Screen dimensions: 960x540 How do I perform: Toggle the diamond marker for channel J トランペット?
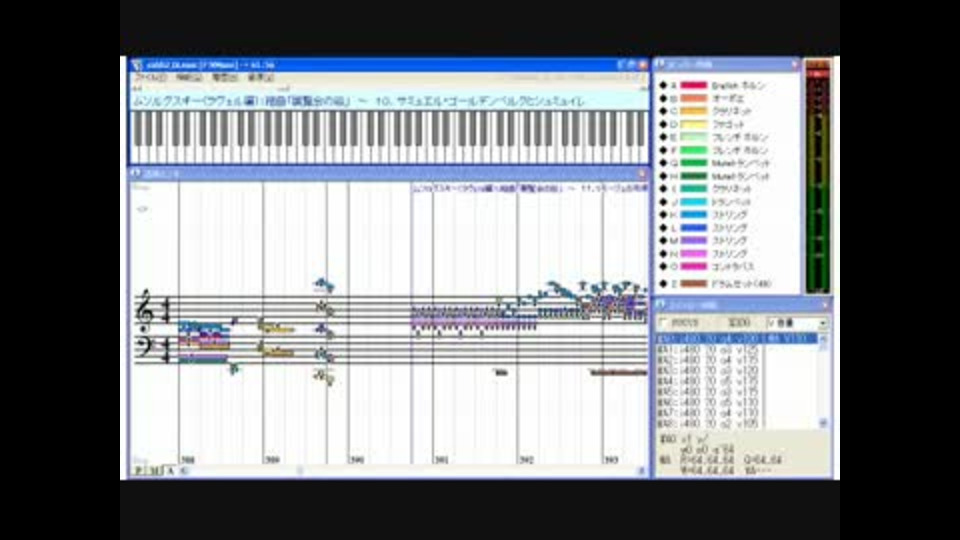tap(663, 201)
